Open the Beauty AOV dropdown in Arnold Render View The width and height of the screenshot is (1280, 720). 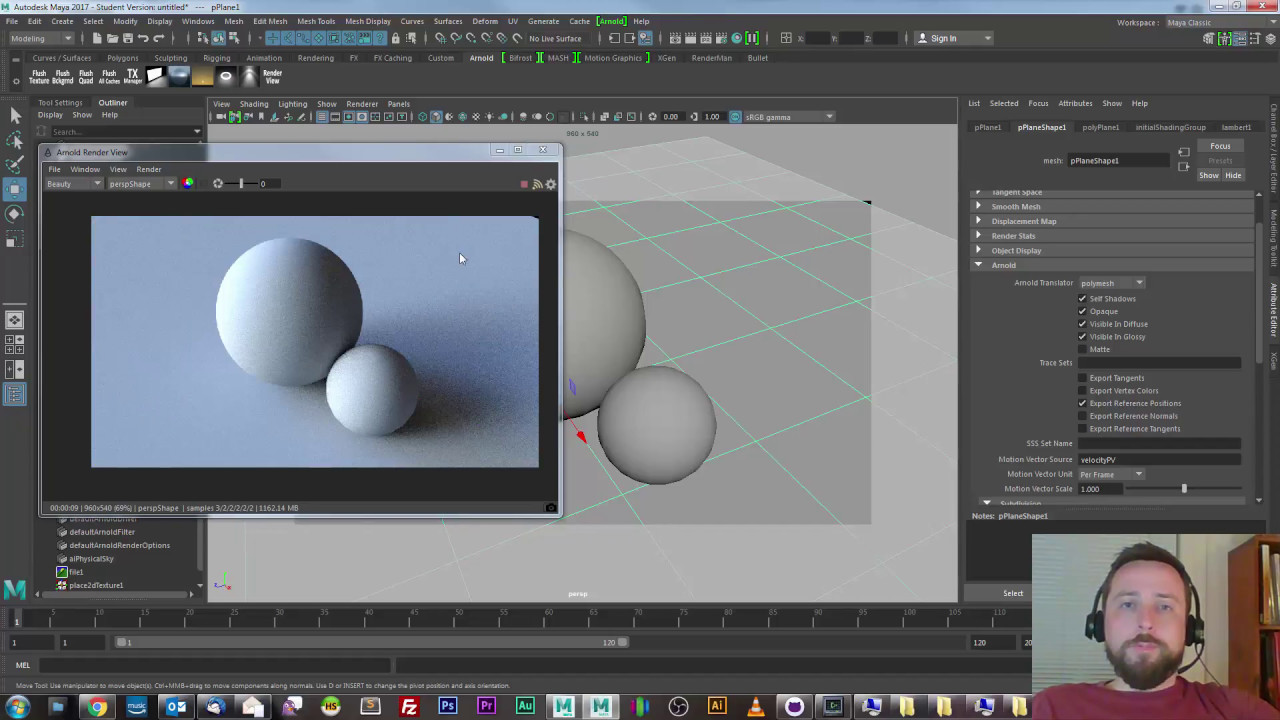[73, 183]
